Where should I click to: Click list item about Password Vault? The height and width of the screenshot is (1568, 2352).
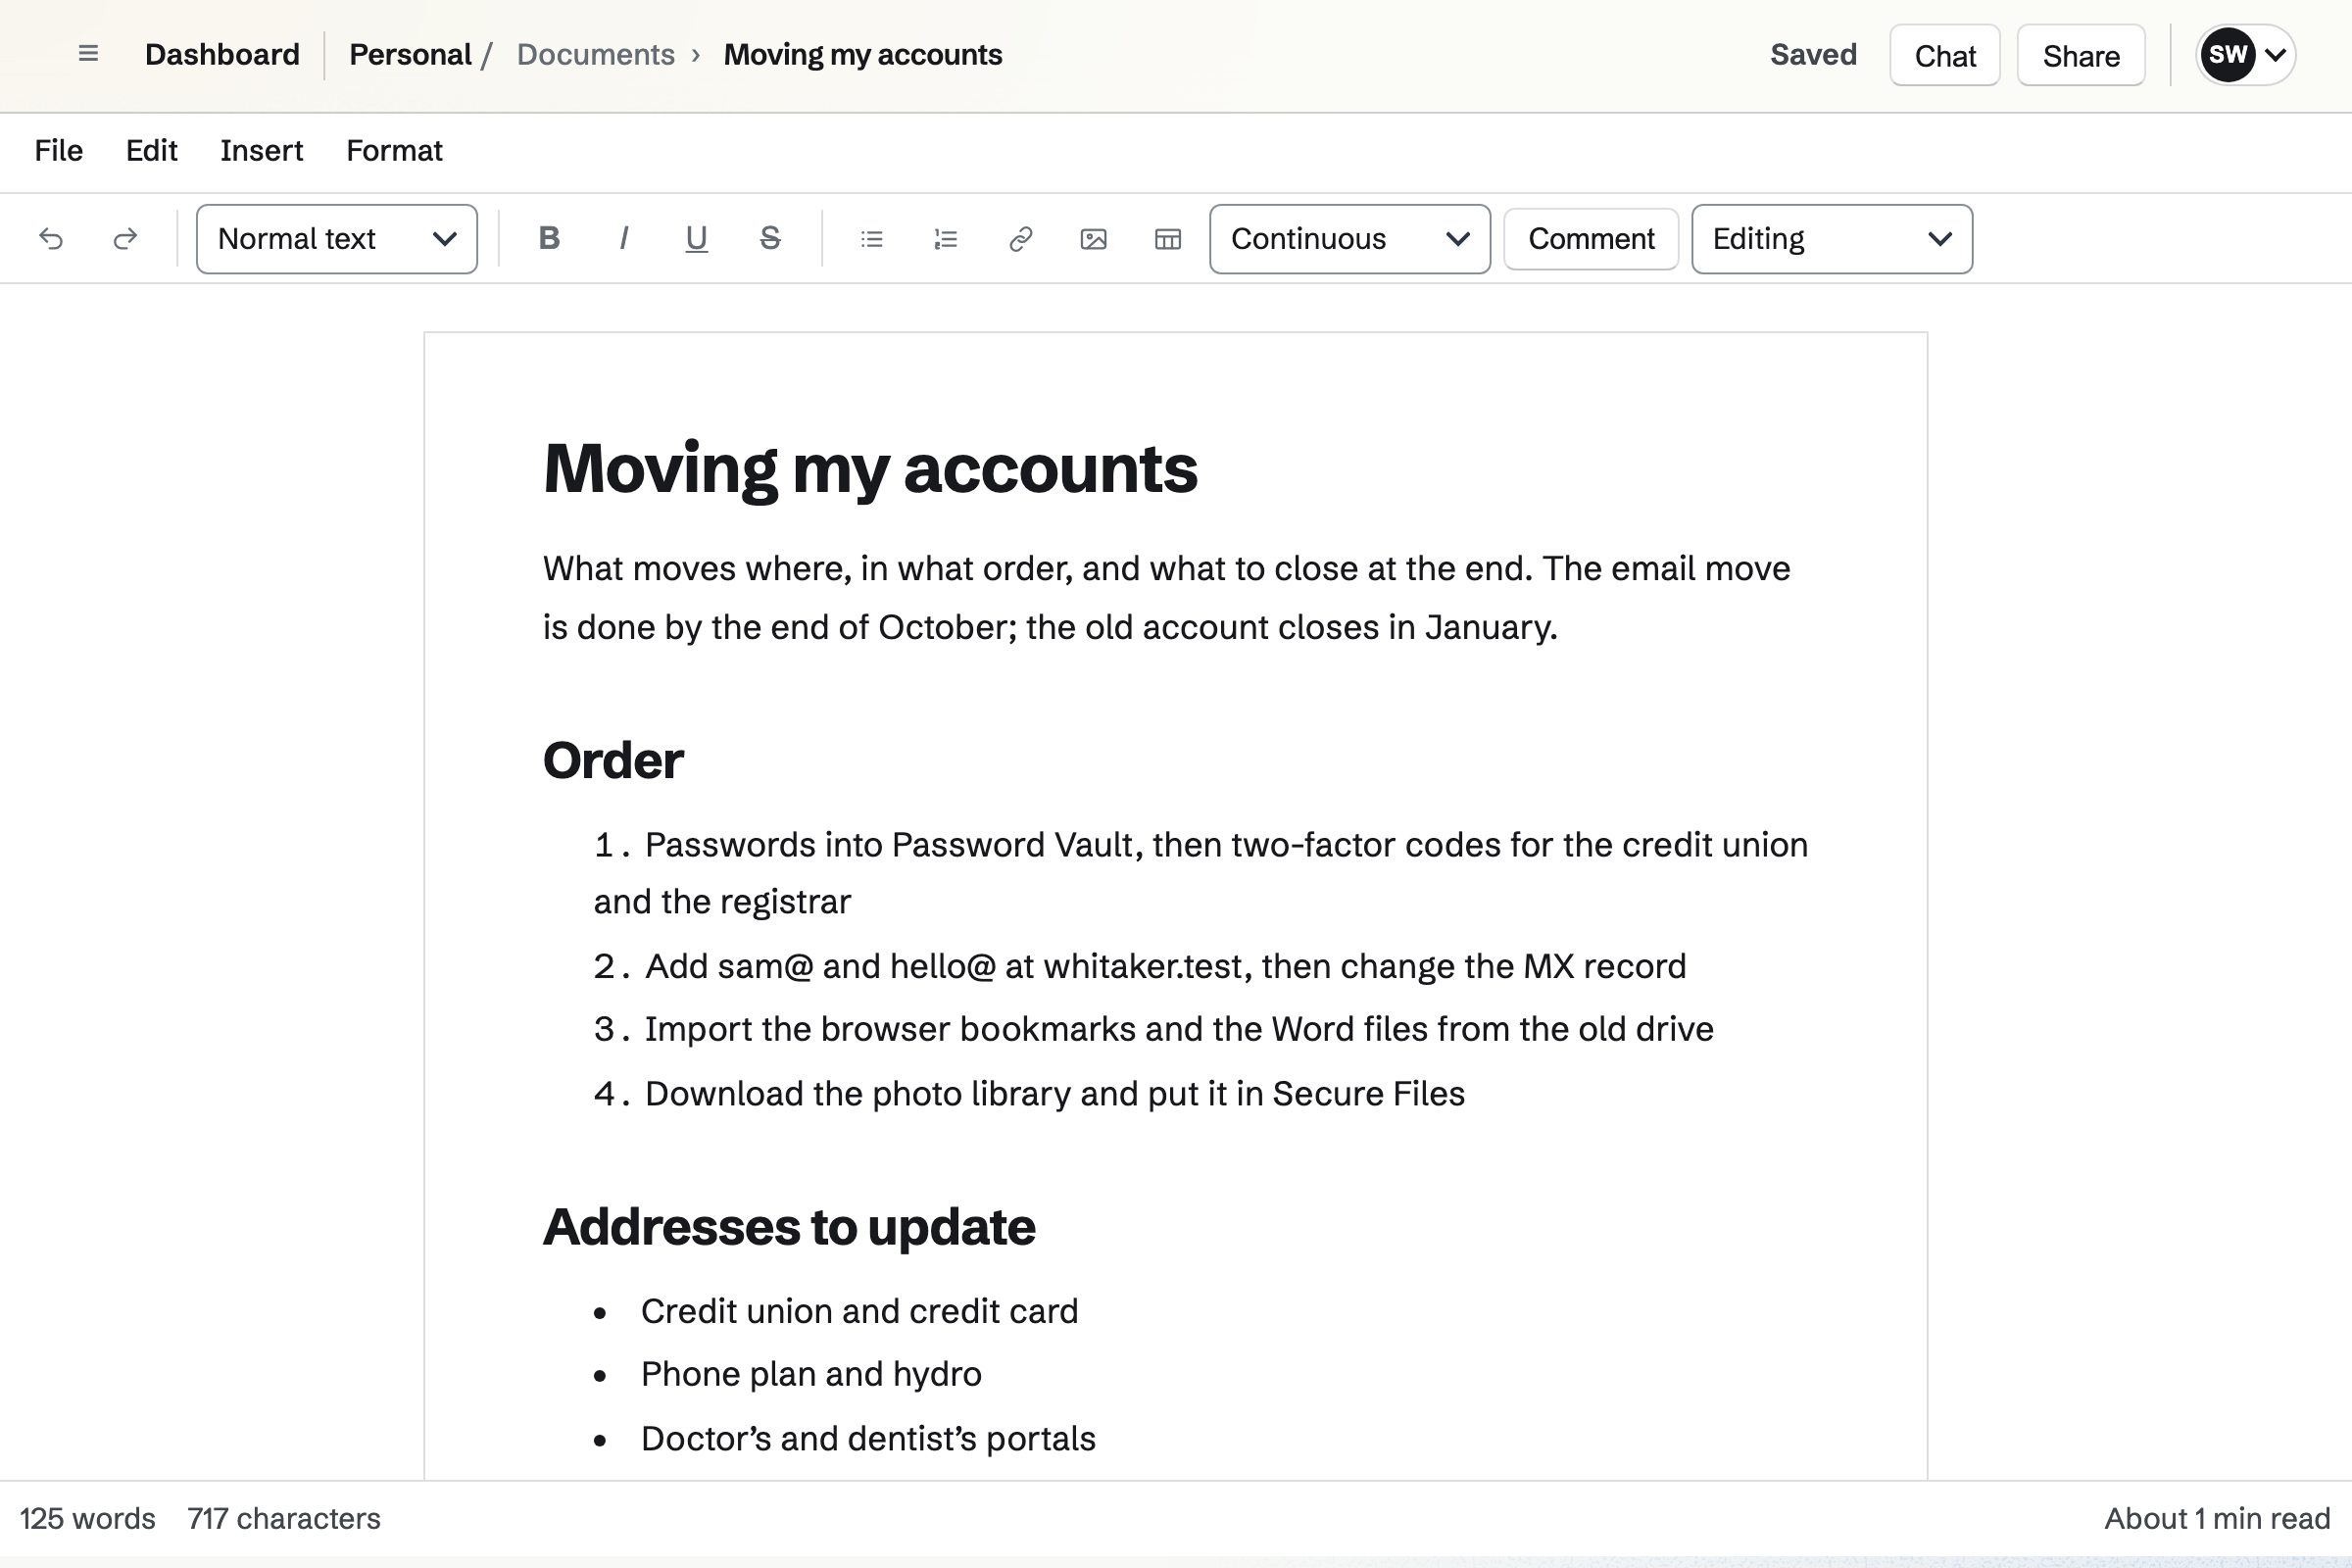1200,873
